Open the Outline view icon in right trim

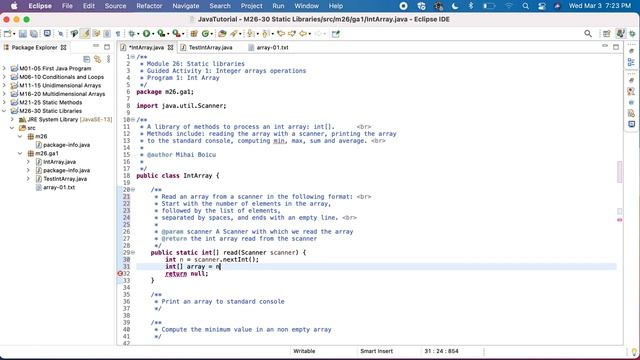tap(631, 62)
